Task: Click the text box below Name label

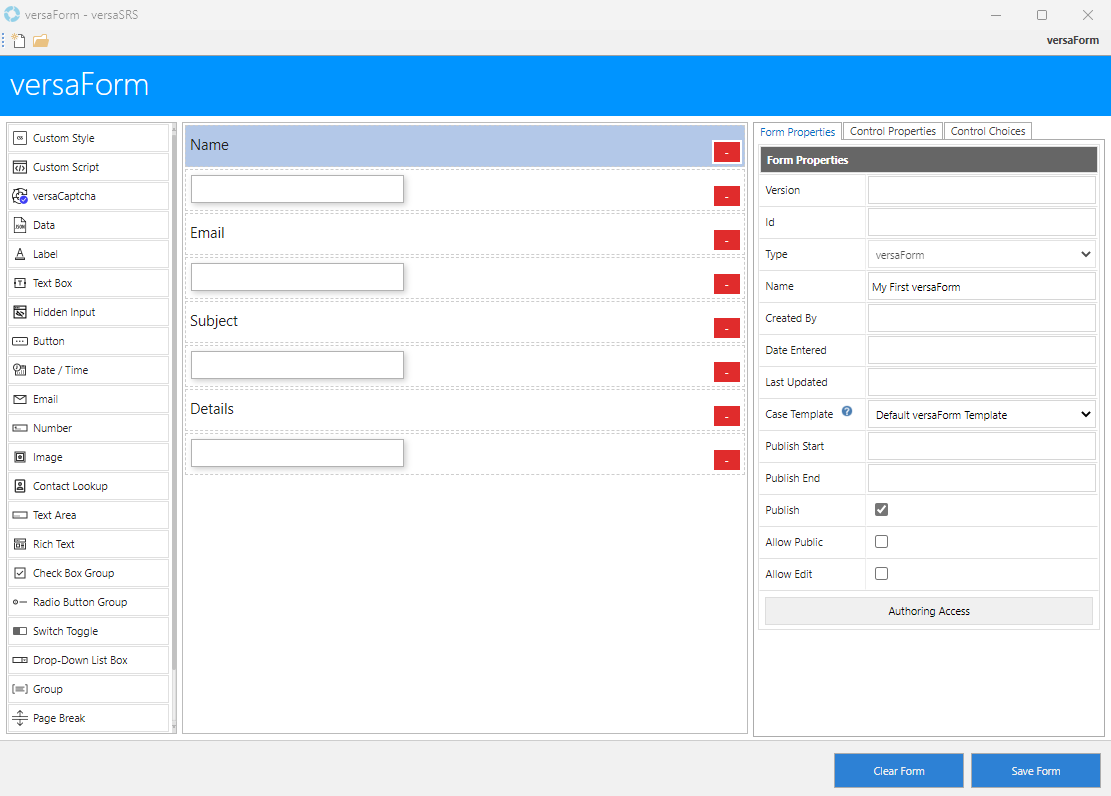Action: (x=297, y=189)
